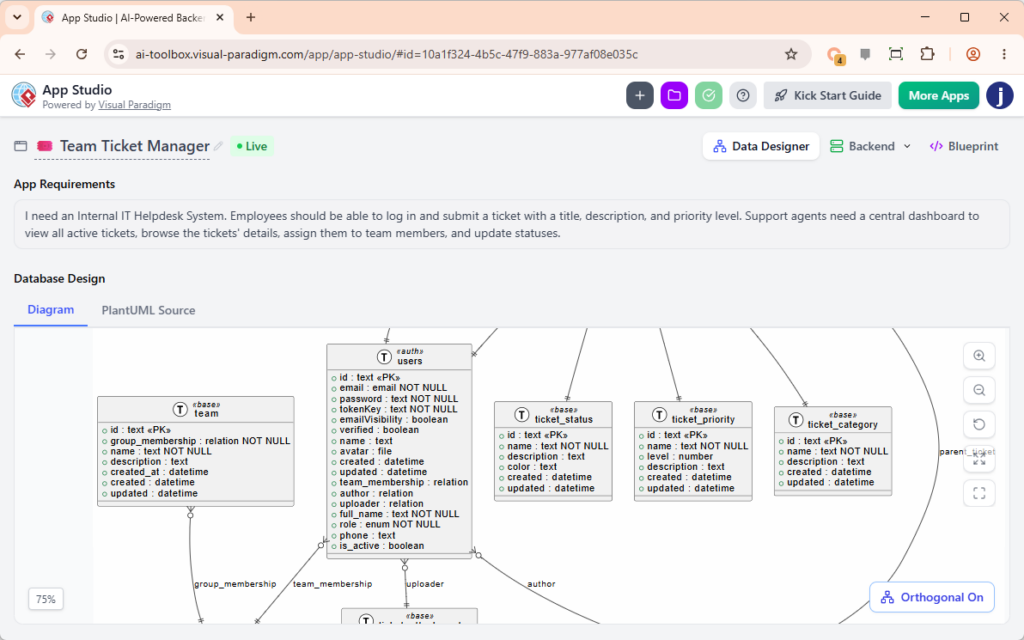Click the 75% zoom level indicator
The height and width of the screenshot is (640, 1024).
coord(46,599)
